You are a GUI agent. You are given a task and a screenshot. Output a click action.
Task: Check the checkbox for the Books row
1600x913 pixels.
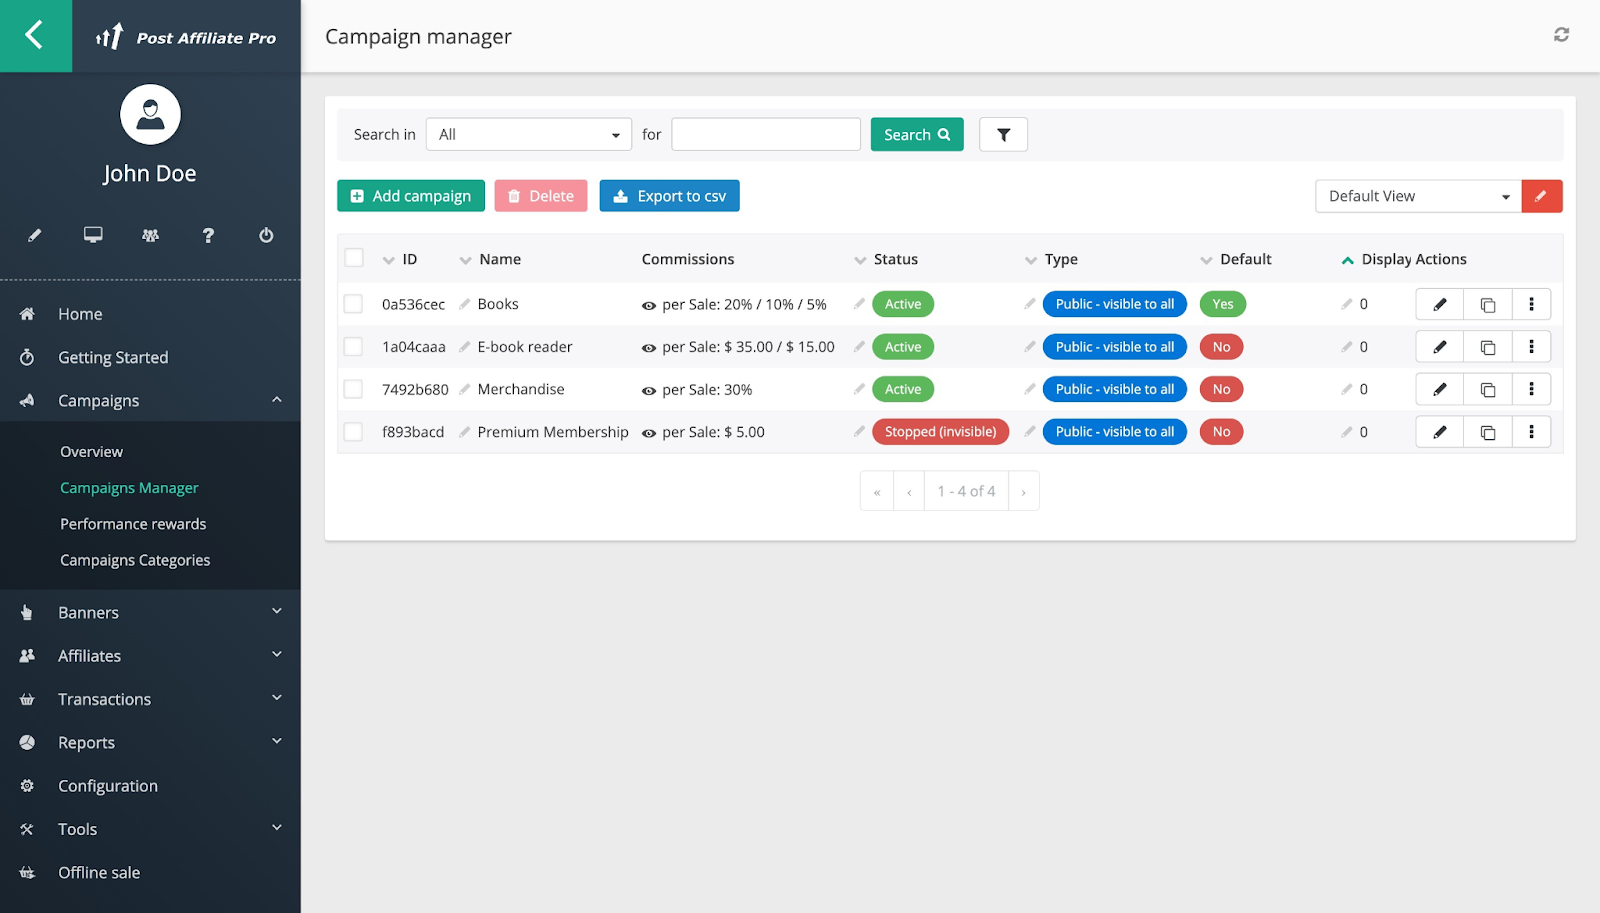(353, 303)
